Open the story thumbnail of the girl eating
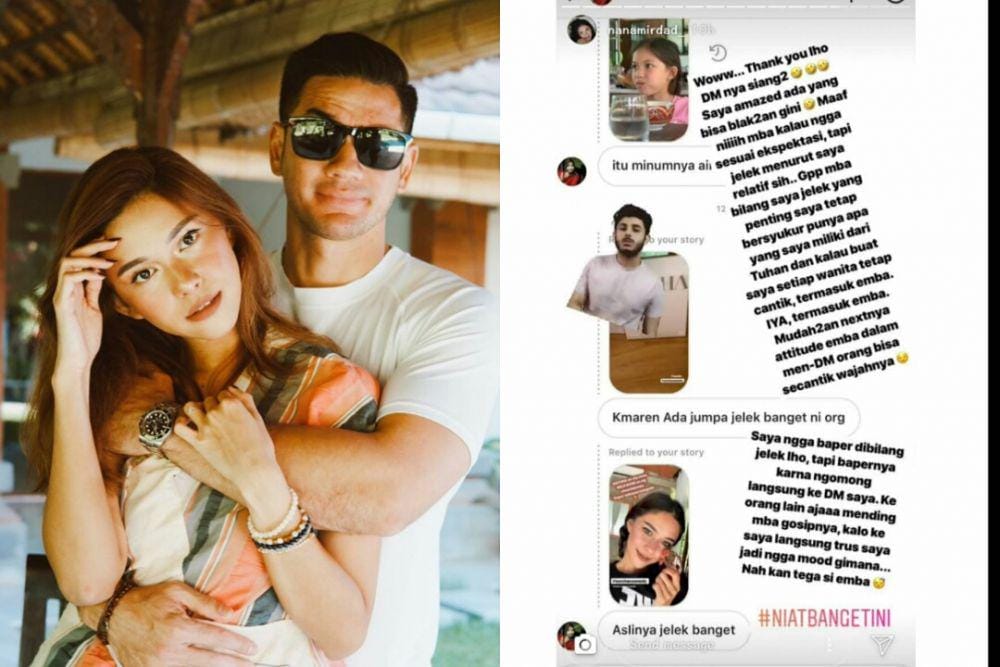Viewport: 1000px width, 667px height. (x=649, y=80)
